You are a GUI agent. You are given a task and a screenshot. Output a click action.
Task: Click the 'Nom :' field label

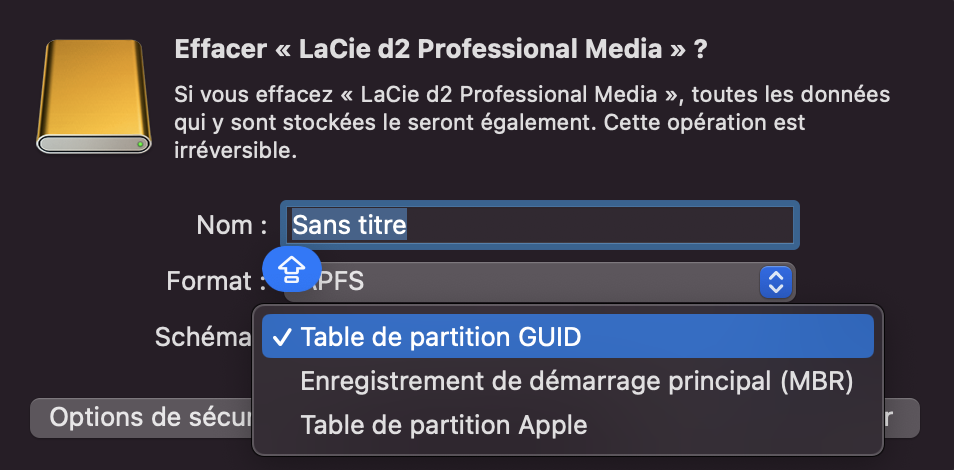[x=232, y=225]
